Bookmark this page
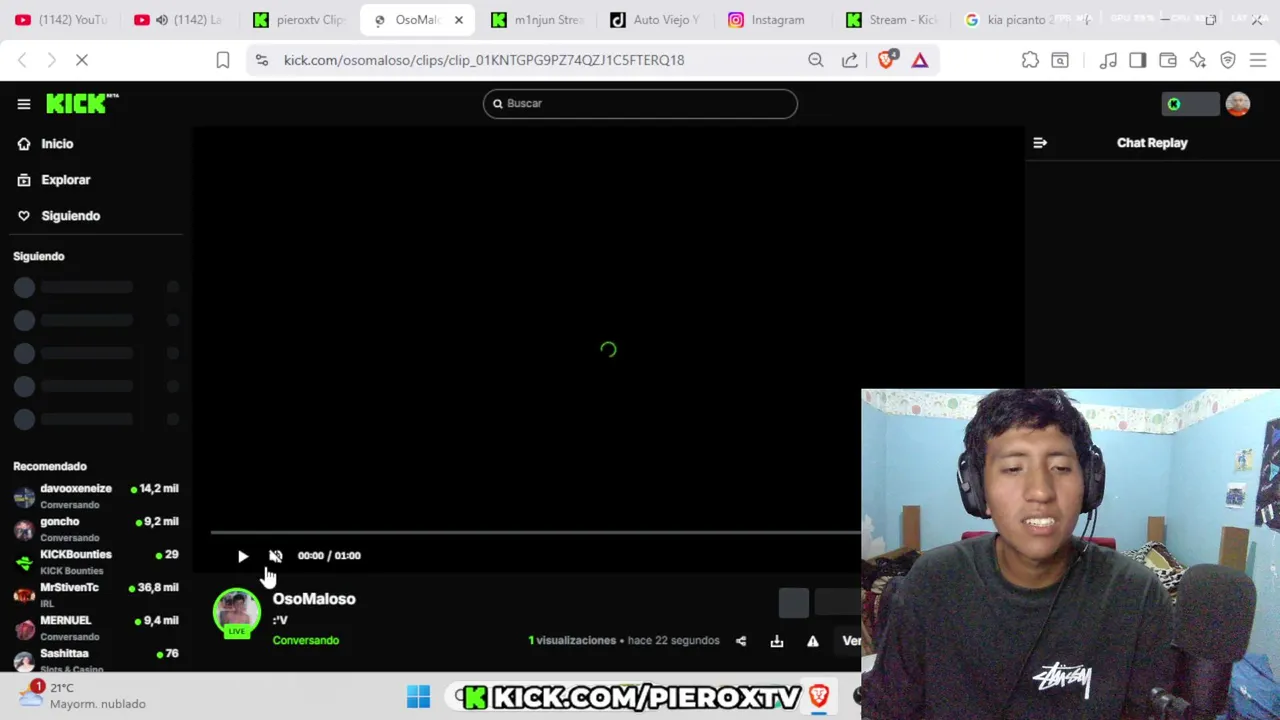The image size is (1280, 720). 223,61
